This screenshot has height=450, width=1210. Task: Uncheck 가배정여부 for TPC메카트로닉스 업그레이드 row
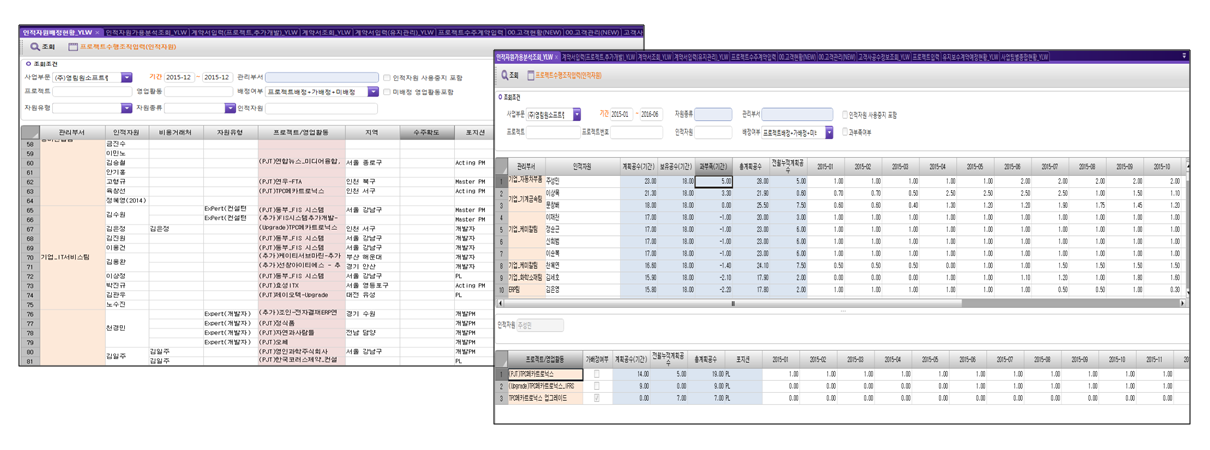click(597, 396)
